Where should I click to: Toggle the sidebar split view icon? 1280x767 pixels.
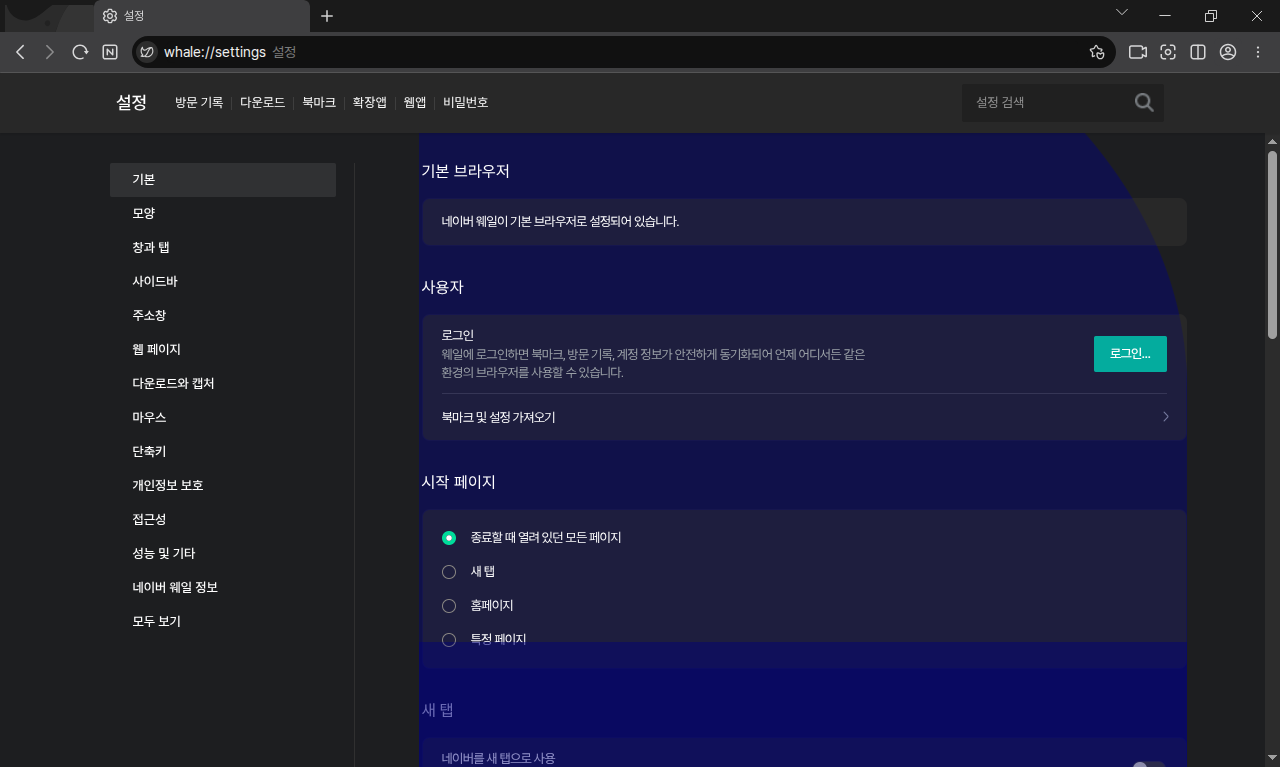point(1198,52)
